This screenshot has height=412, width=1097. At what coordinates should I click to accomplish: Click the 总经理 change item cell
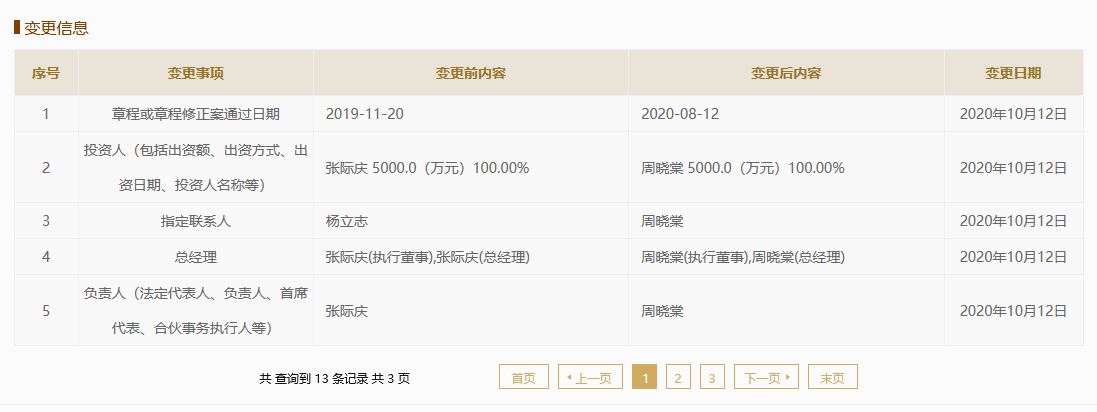coord(196,257)
